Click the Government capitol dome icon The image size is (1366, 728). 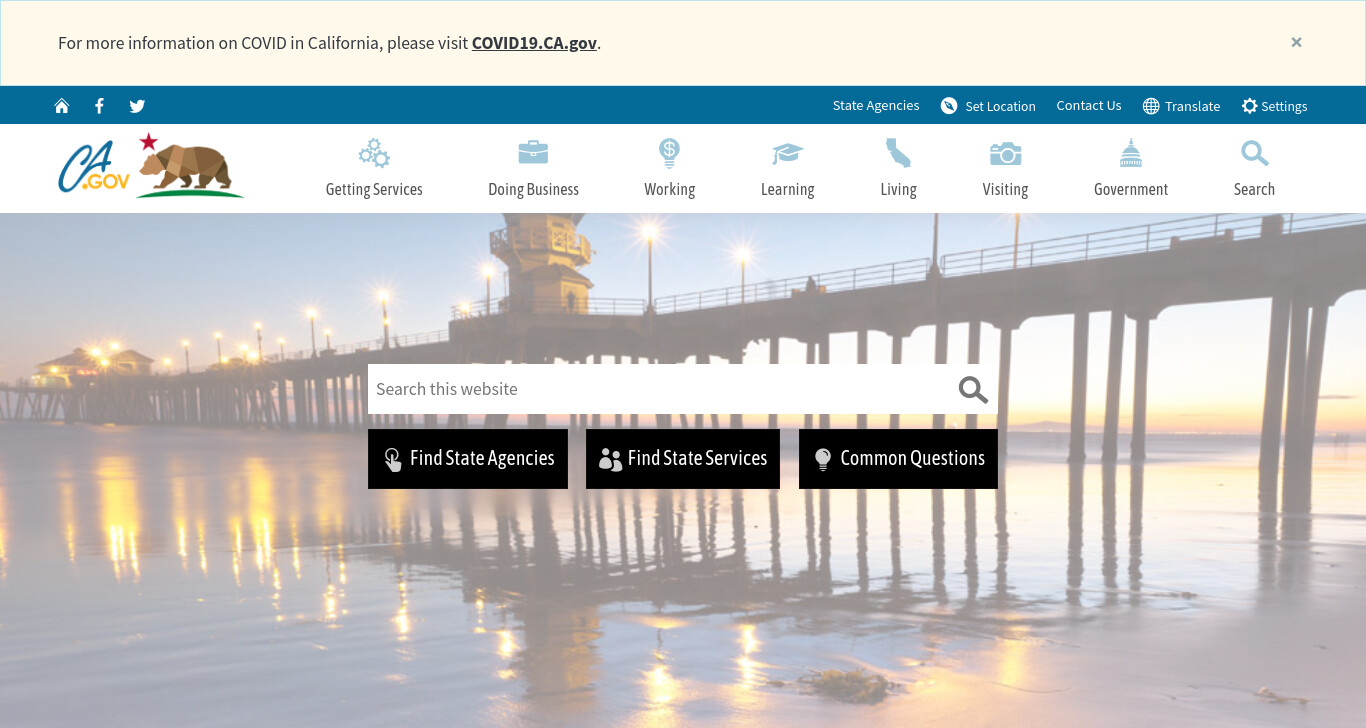(1131, 153)
